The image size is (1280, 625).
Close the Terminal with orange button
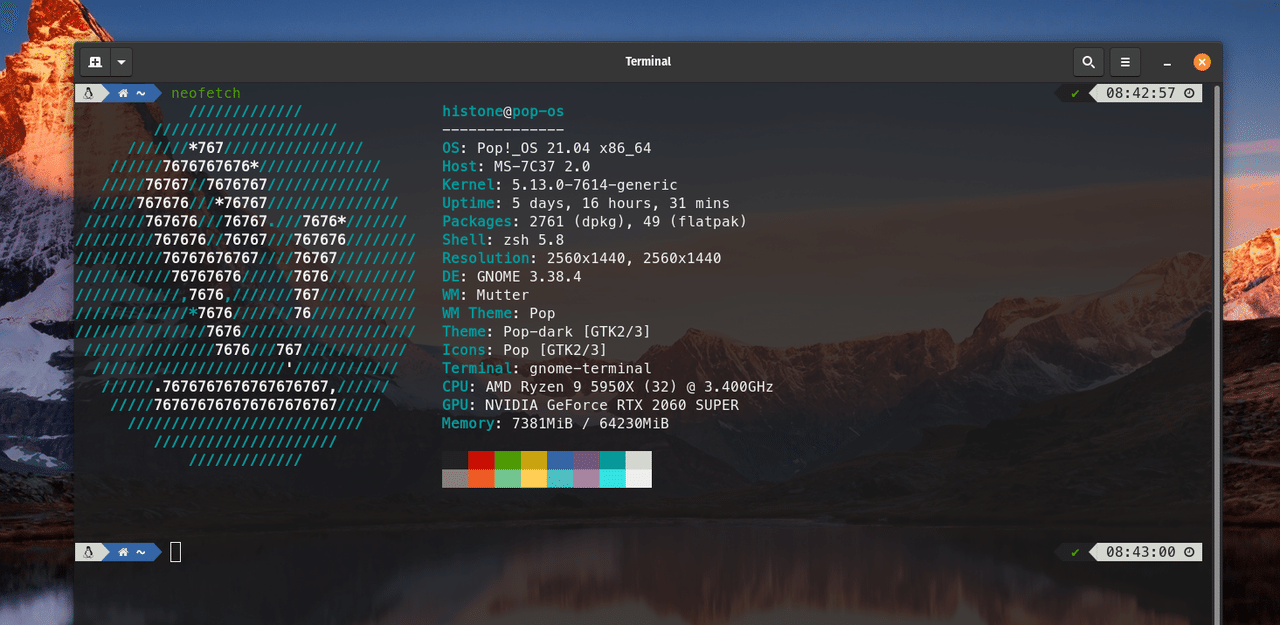coord(1202,62)
